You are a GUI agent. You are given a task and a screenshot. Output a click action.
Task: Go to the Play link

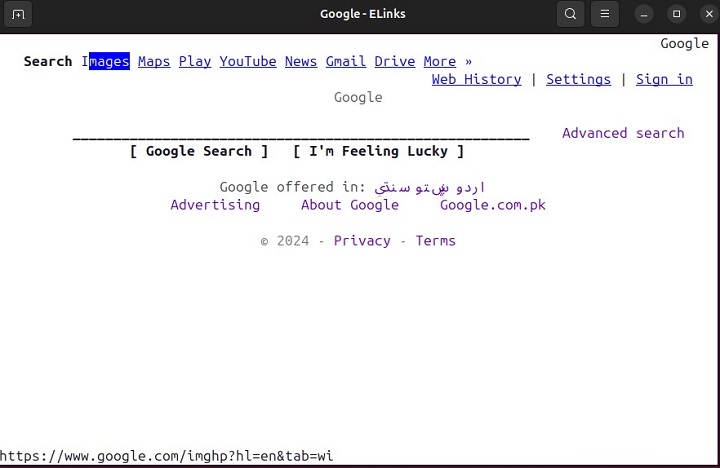coord(195,62)
